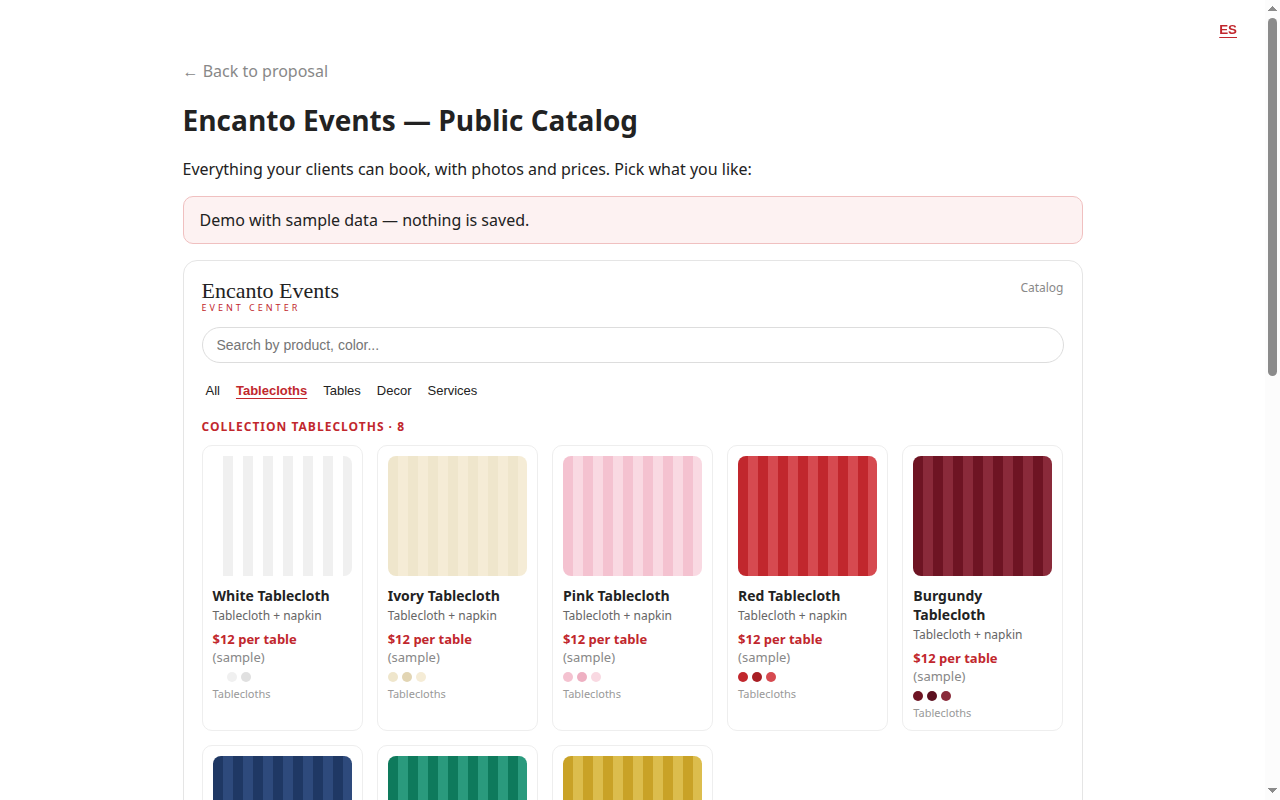Screen dimensions: 1280x800
Task: Click the 'Red Tablecloth' product title
Action: pos(789,596)
